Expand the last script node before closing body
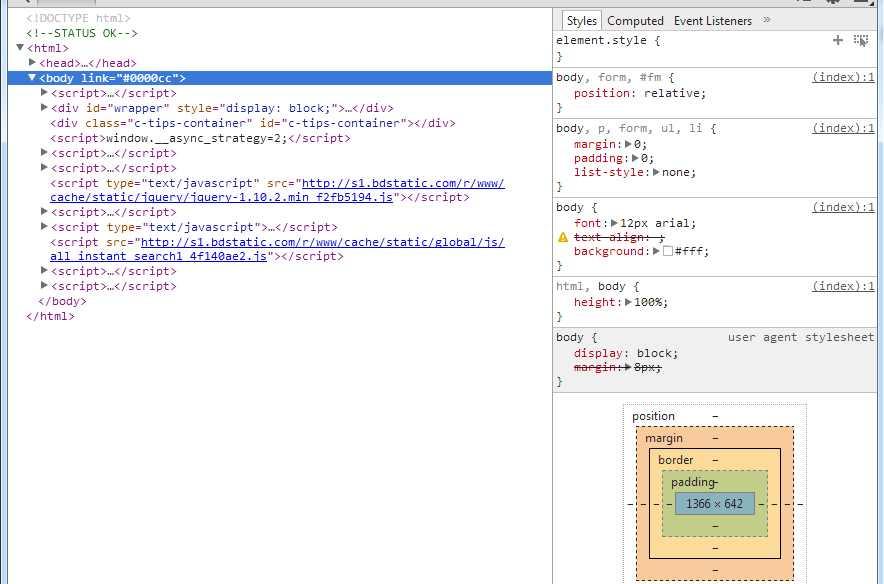 pos(45,285)
